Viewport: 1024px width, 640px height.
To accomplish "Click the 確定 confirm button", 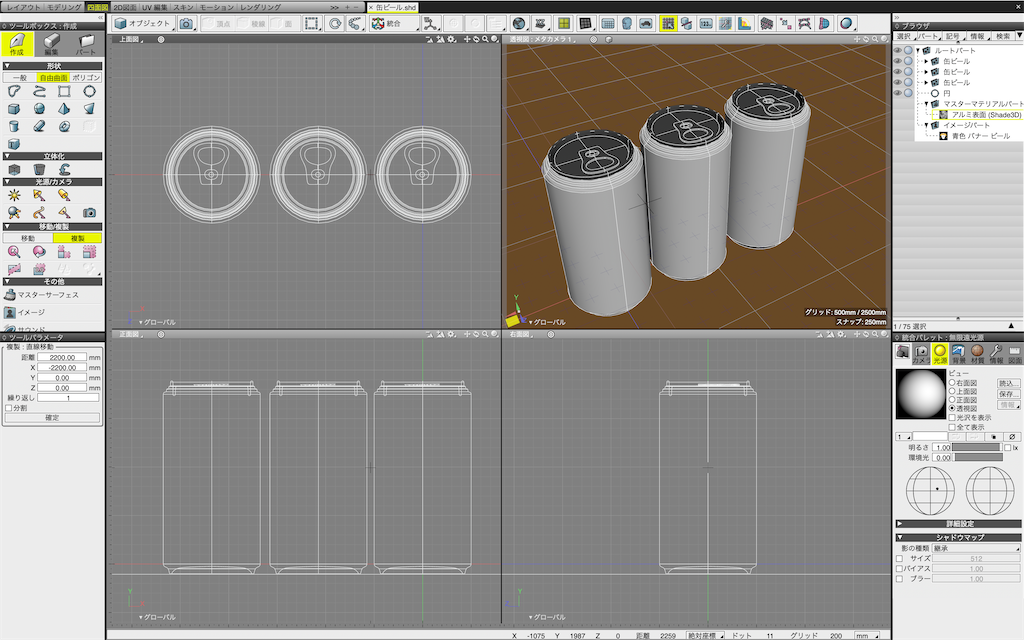I will tap(52, 417).
